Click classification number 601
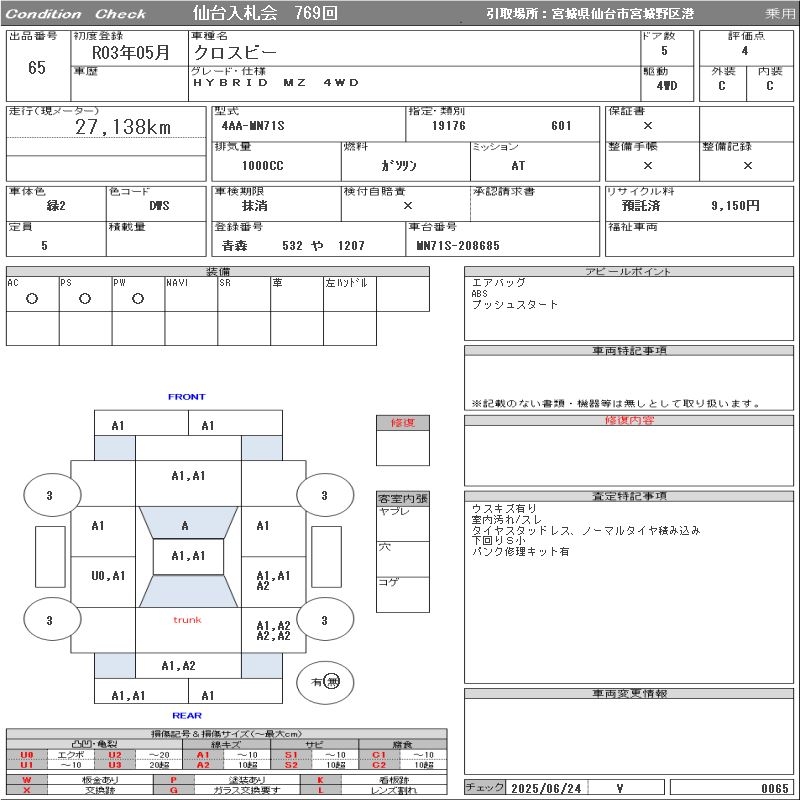This screenshot has height=800, width=800. pos(561,126)
